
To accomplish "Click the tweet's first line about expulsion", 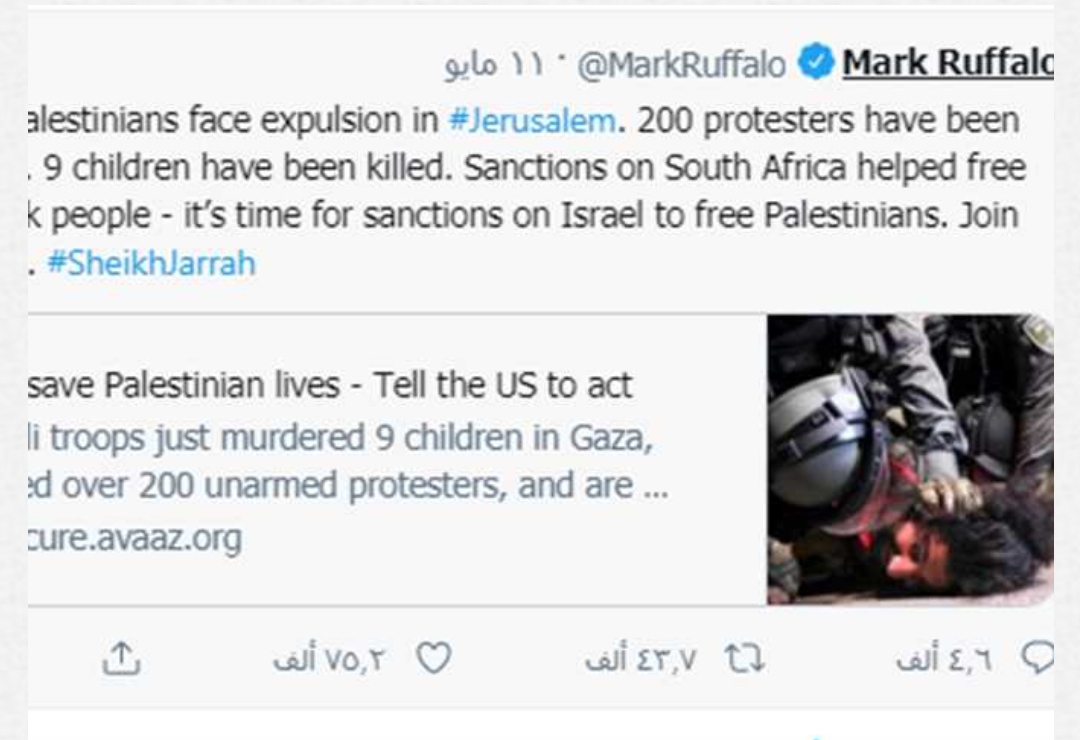I will [523, 121].
